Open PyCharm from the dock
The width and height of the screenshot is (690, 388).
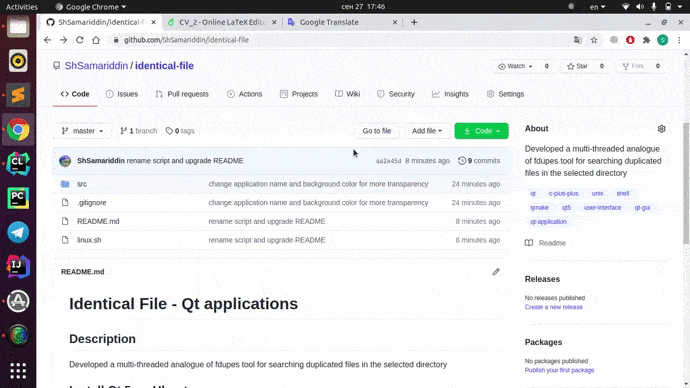(x=18, y=198)
